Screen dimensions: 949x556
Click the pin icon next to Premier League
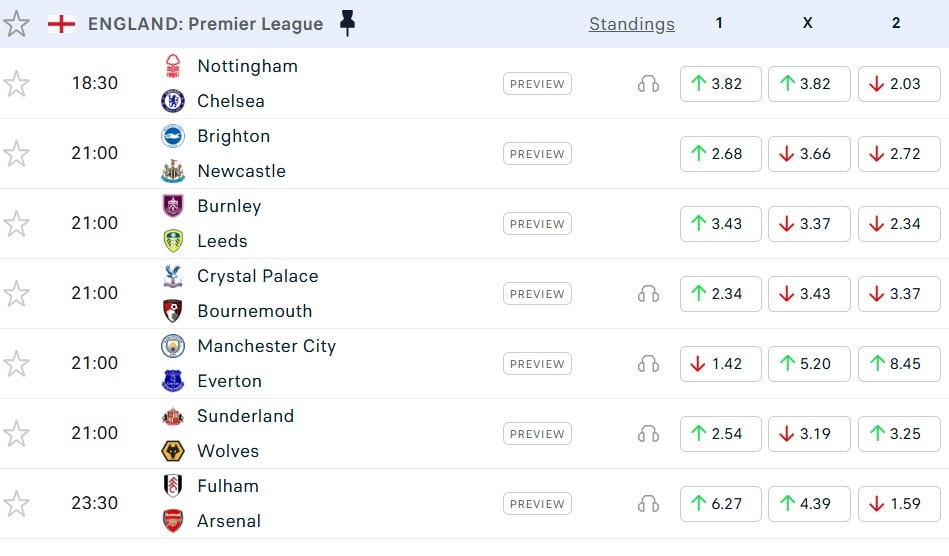coord(347,24)
